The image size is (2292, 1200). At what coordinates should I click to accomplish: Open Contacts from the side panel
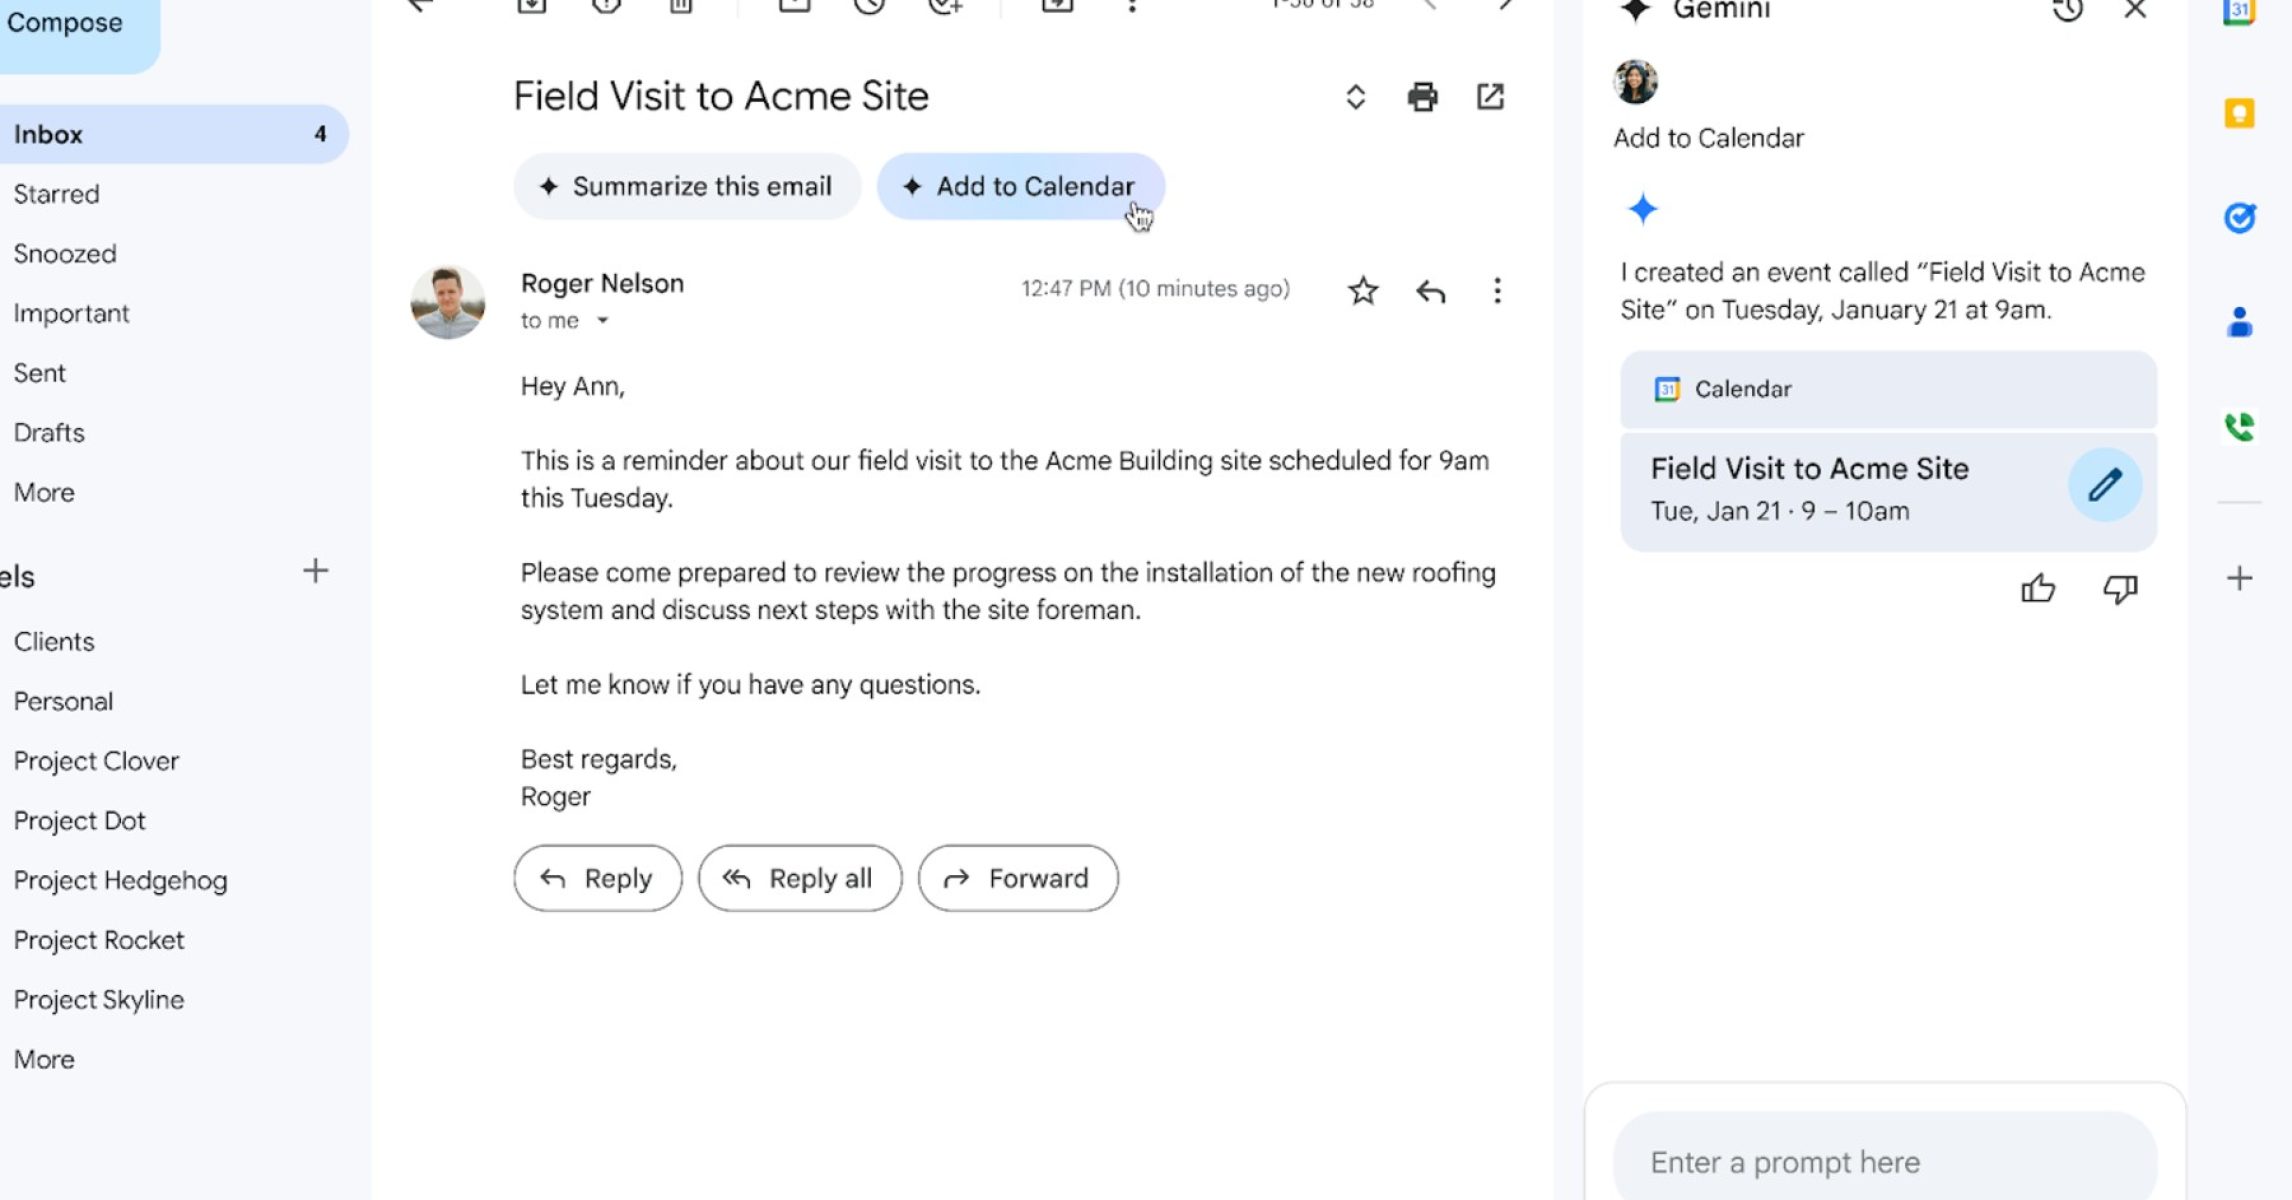2239,322
